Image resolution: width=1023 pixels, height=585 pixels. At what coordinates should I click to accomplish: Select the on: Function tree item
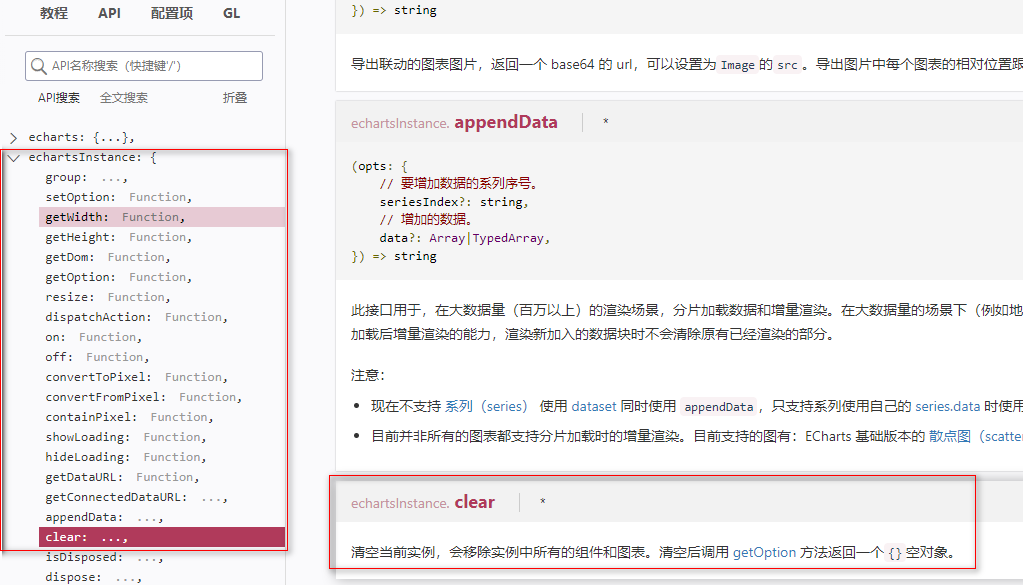click(162, 337)
